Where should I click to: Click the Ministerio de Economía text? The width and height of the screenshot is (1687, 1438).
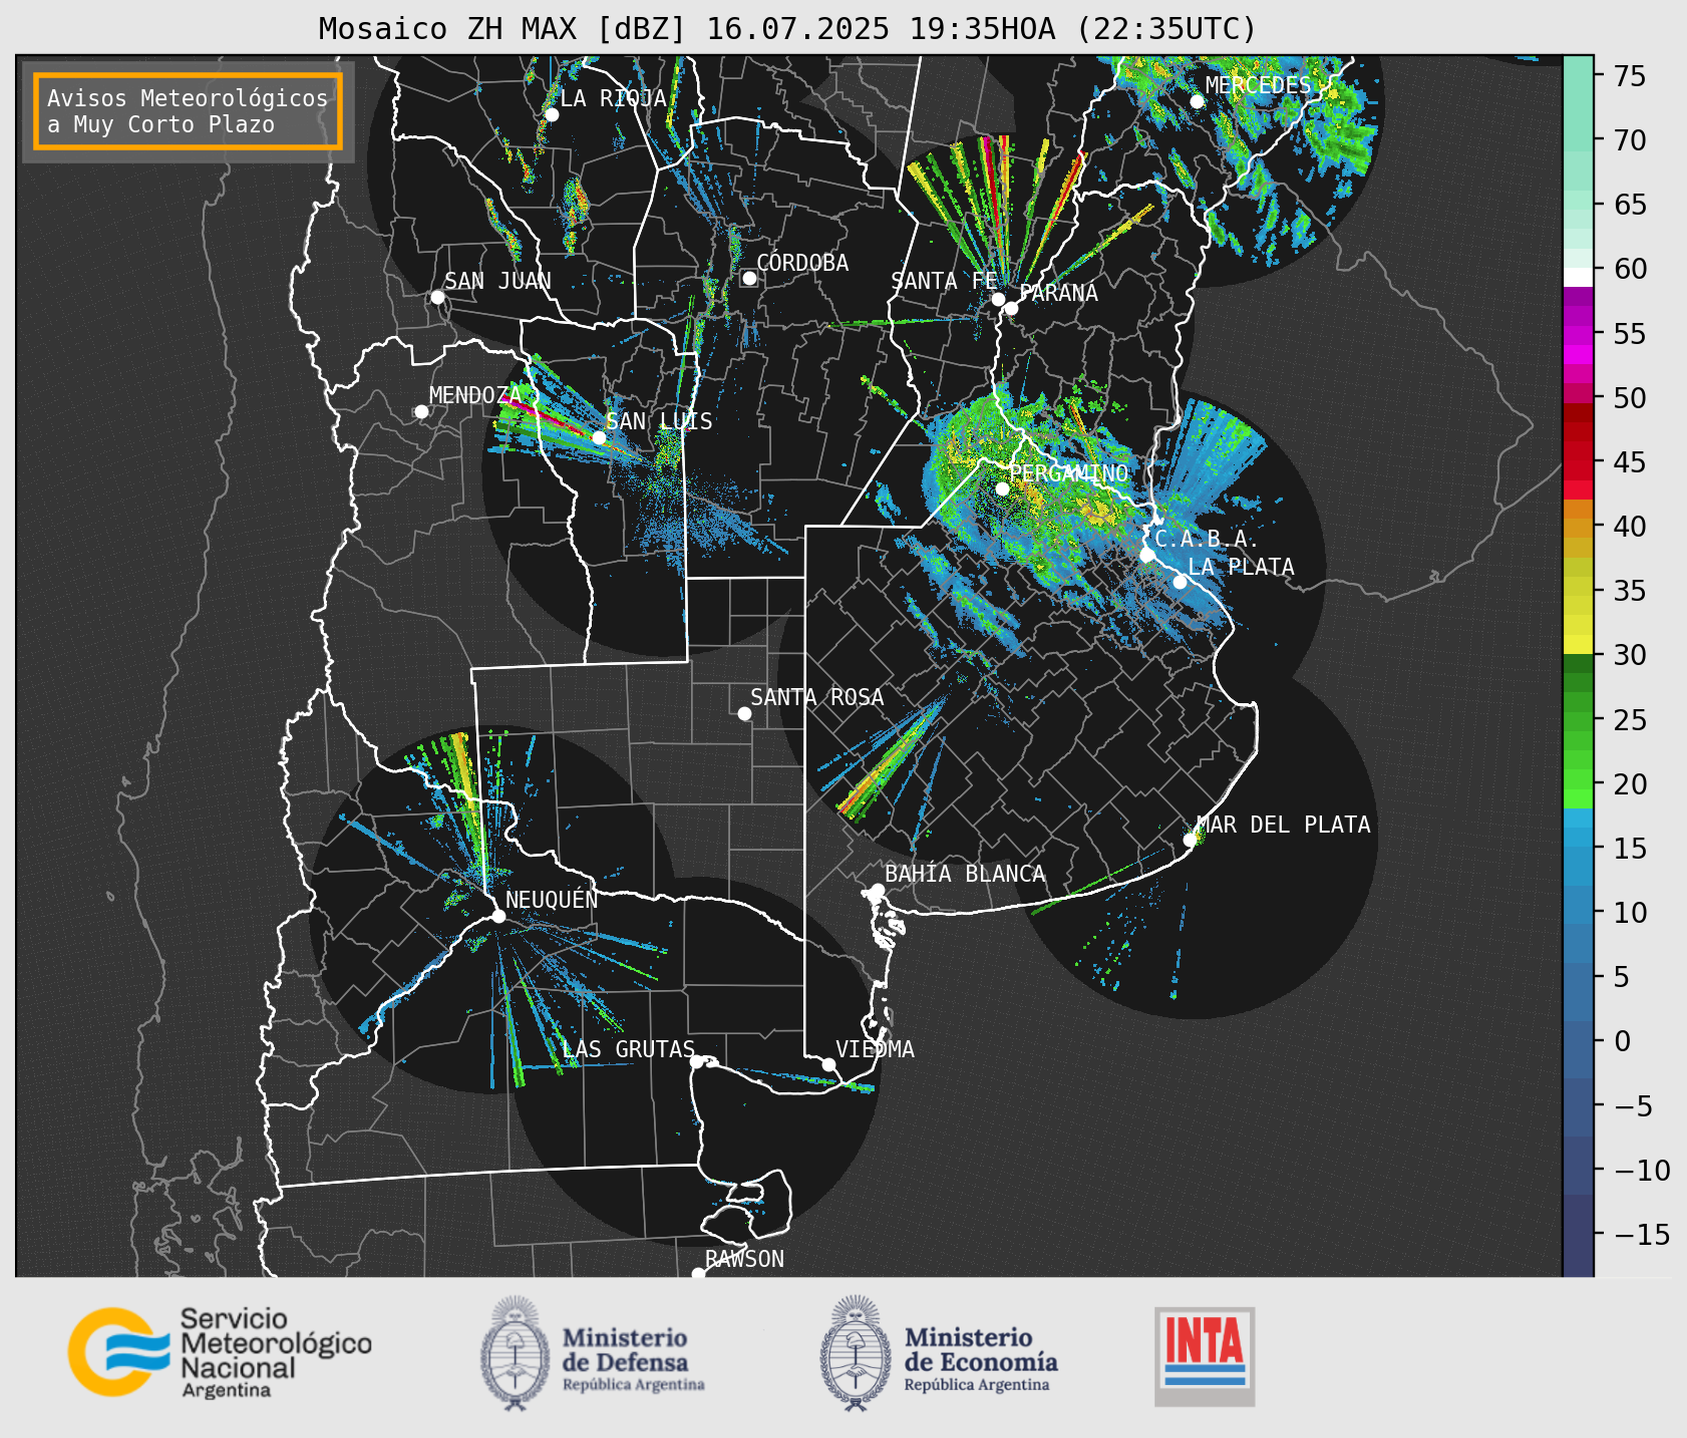click(x=981, y=1359)
